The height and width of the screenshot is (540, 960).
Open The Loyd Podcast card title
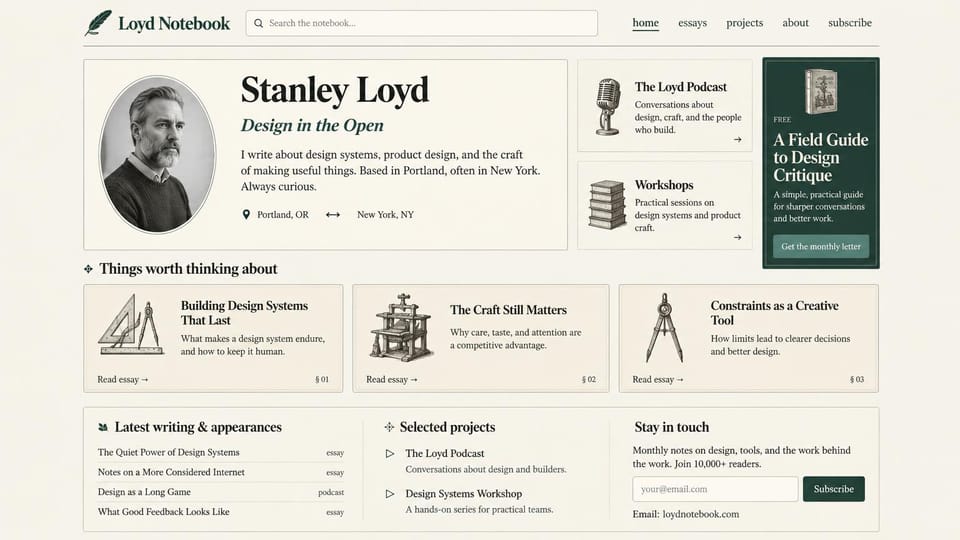(680, 87)
